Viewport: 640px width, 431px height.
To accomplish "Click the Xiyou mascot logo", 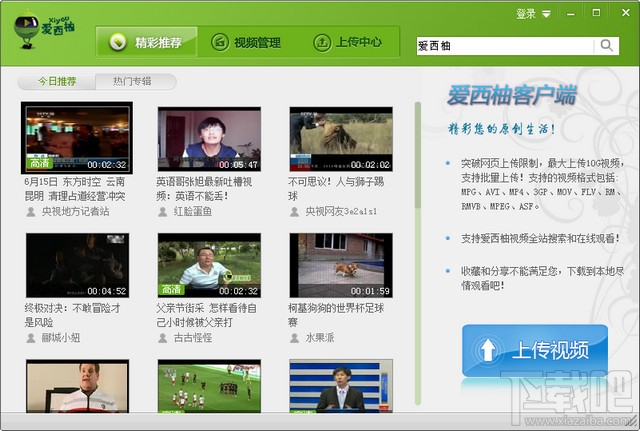I will (43, 29).
